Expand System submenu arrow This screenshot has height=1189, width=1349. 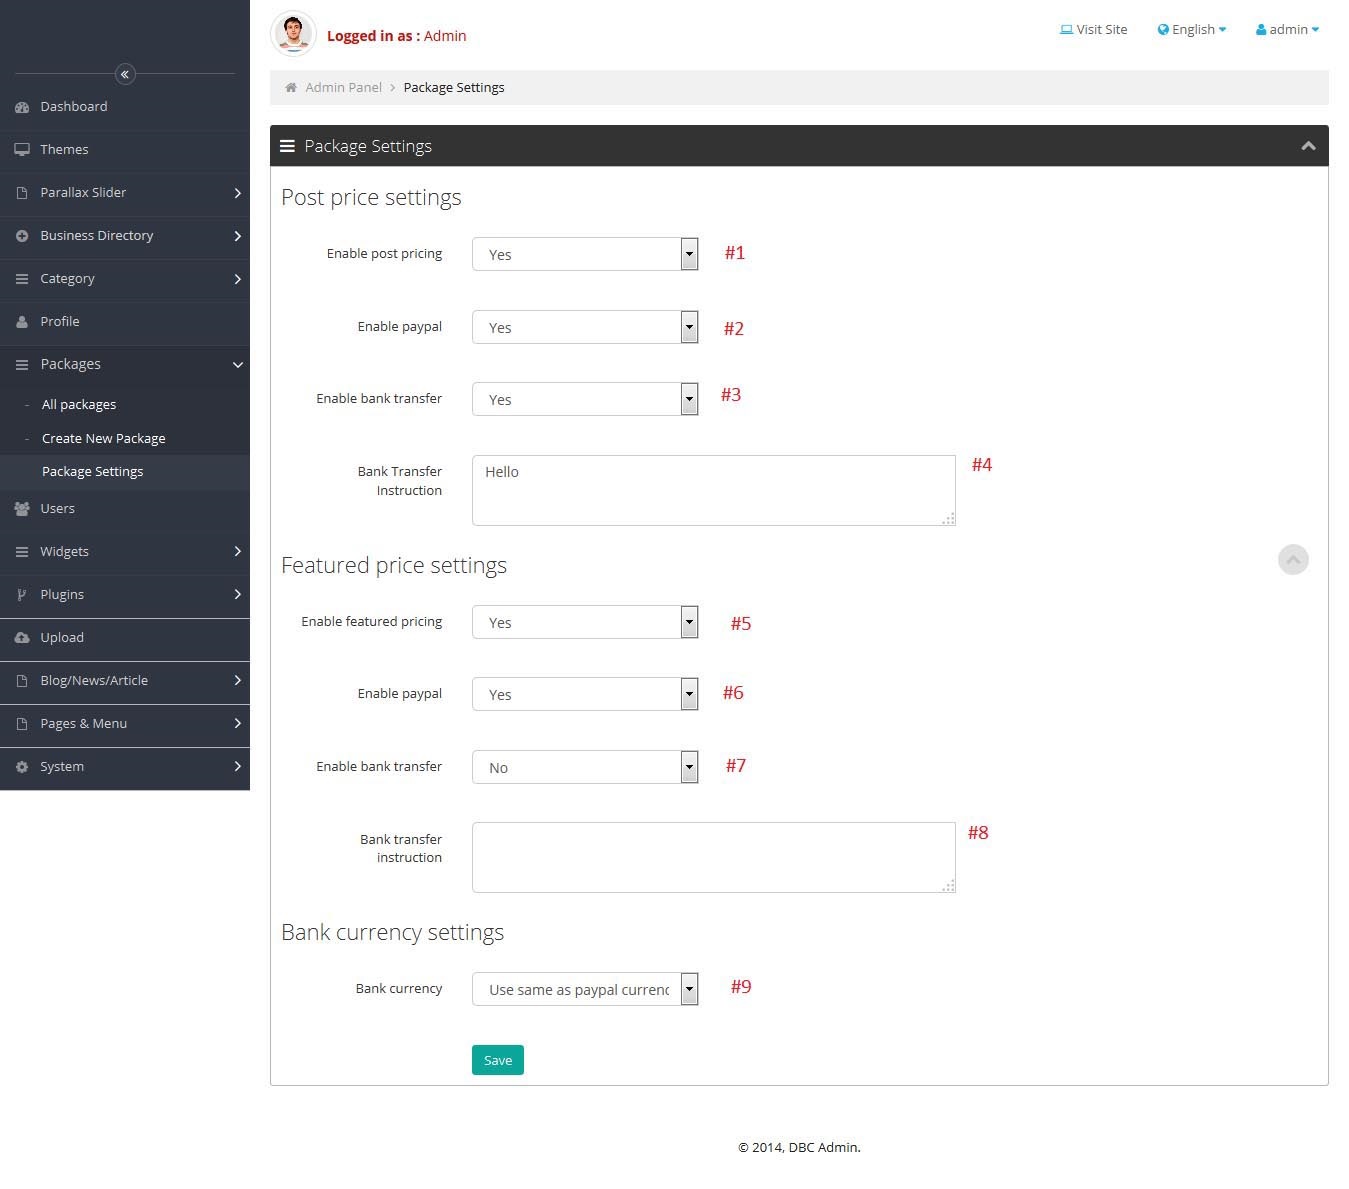point(237,767)
